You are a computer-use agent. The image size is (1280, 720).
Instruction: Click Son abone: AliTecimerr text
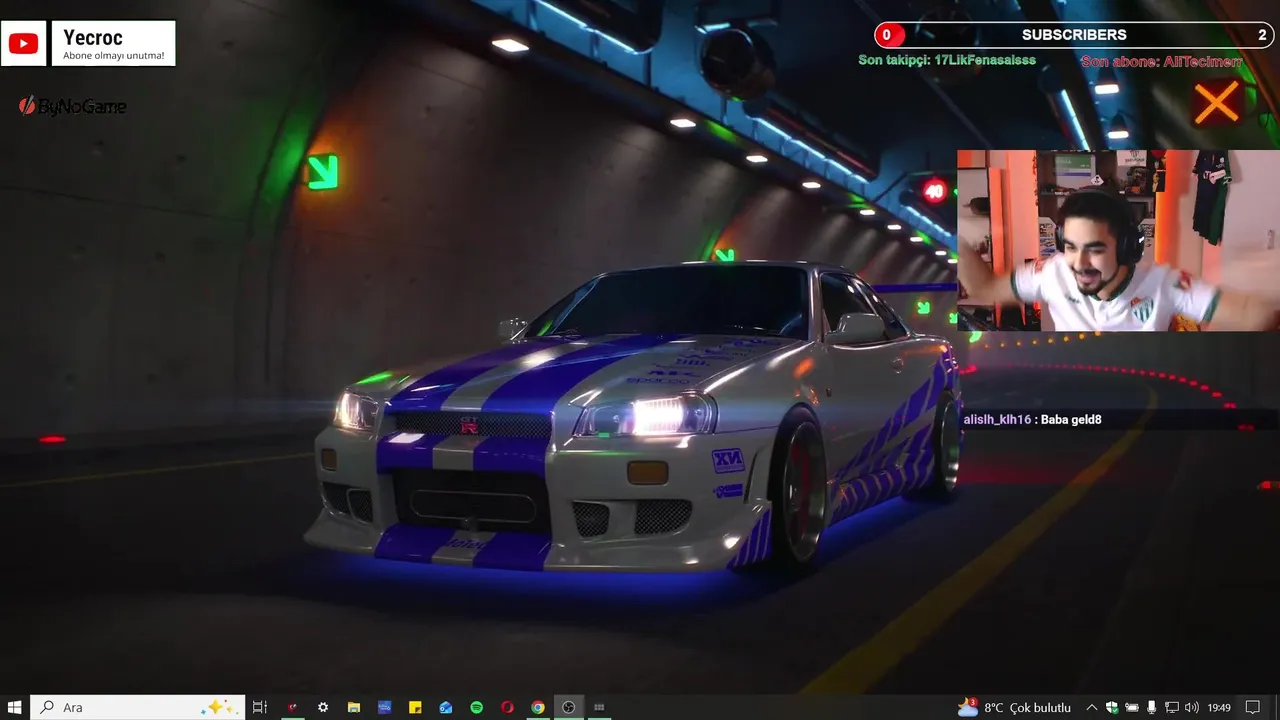click(1162, 62)
